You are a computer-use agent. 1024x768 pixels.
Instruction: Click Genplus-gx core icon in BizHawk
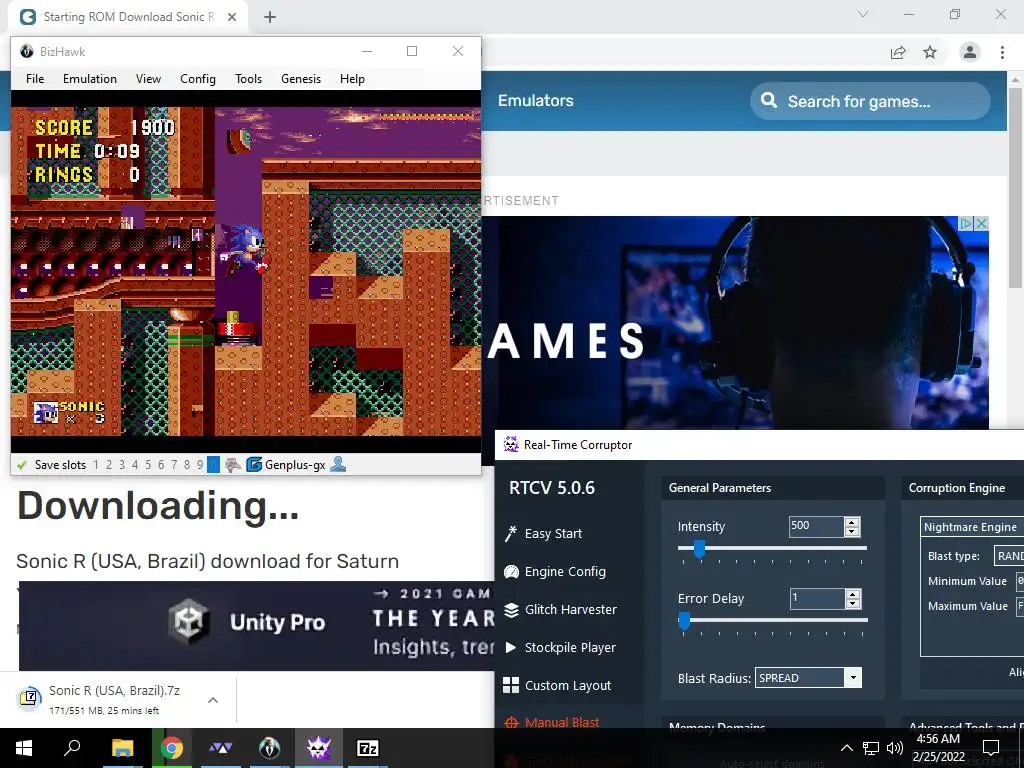[x=254, y=465]
